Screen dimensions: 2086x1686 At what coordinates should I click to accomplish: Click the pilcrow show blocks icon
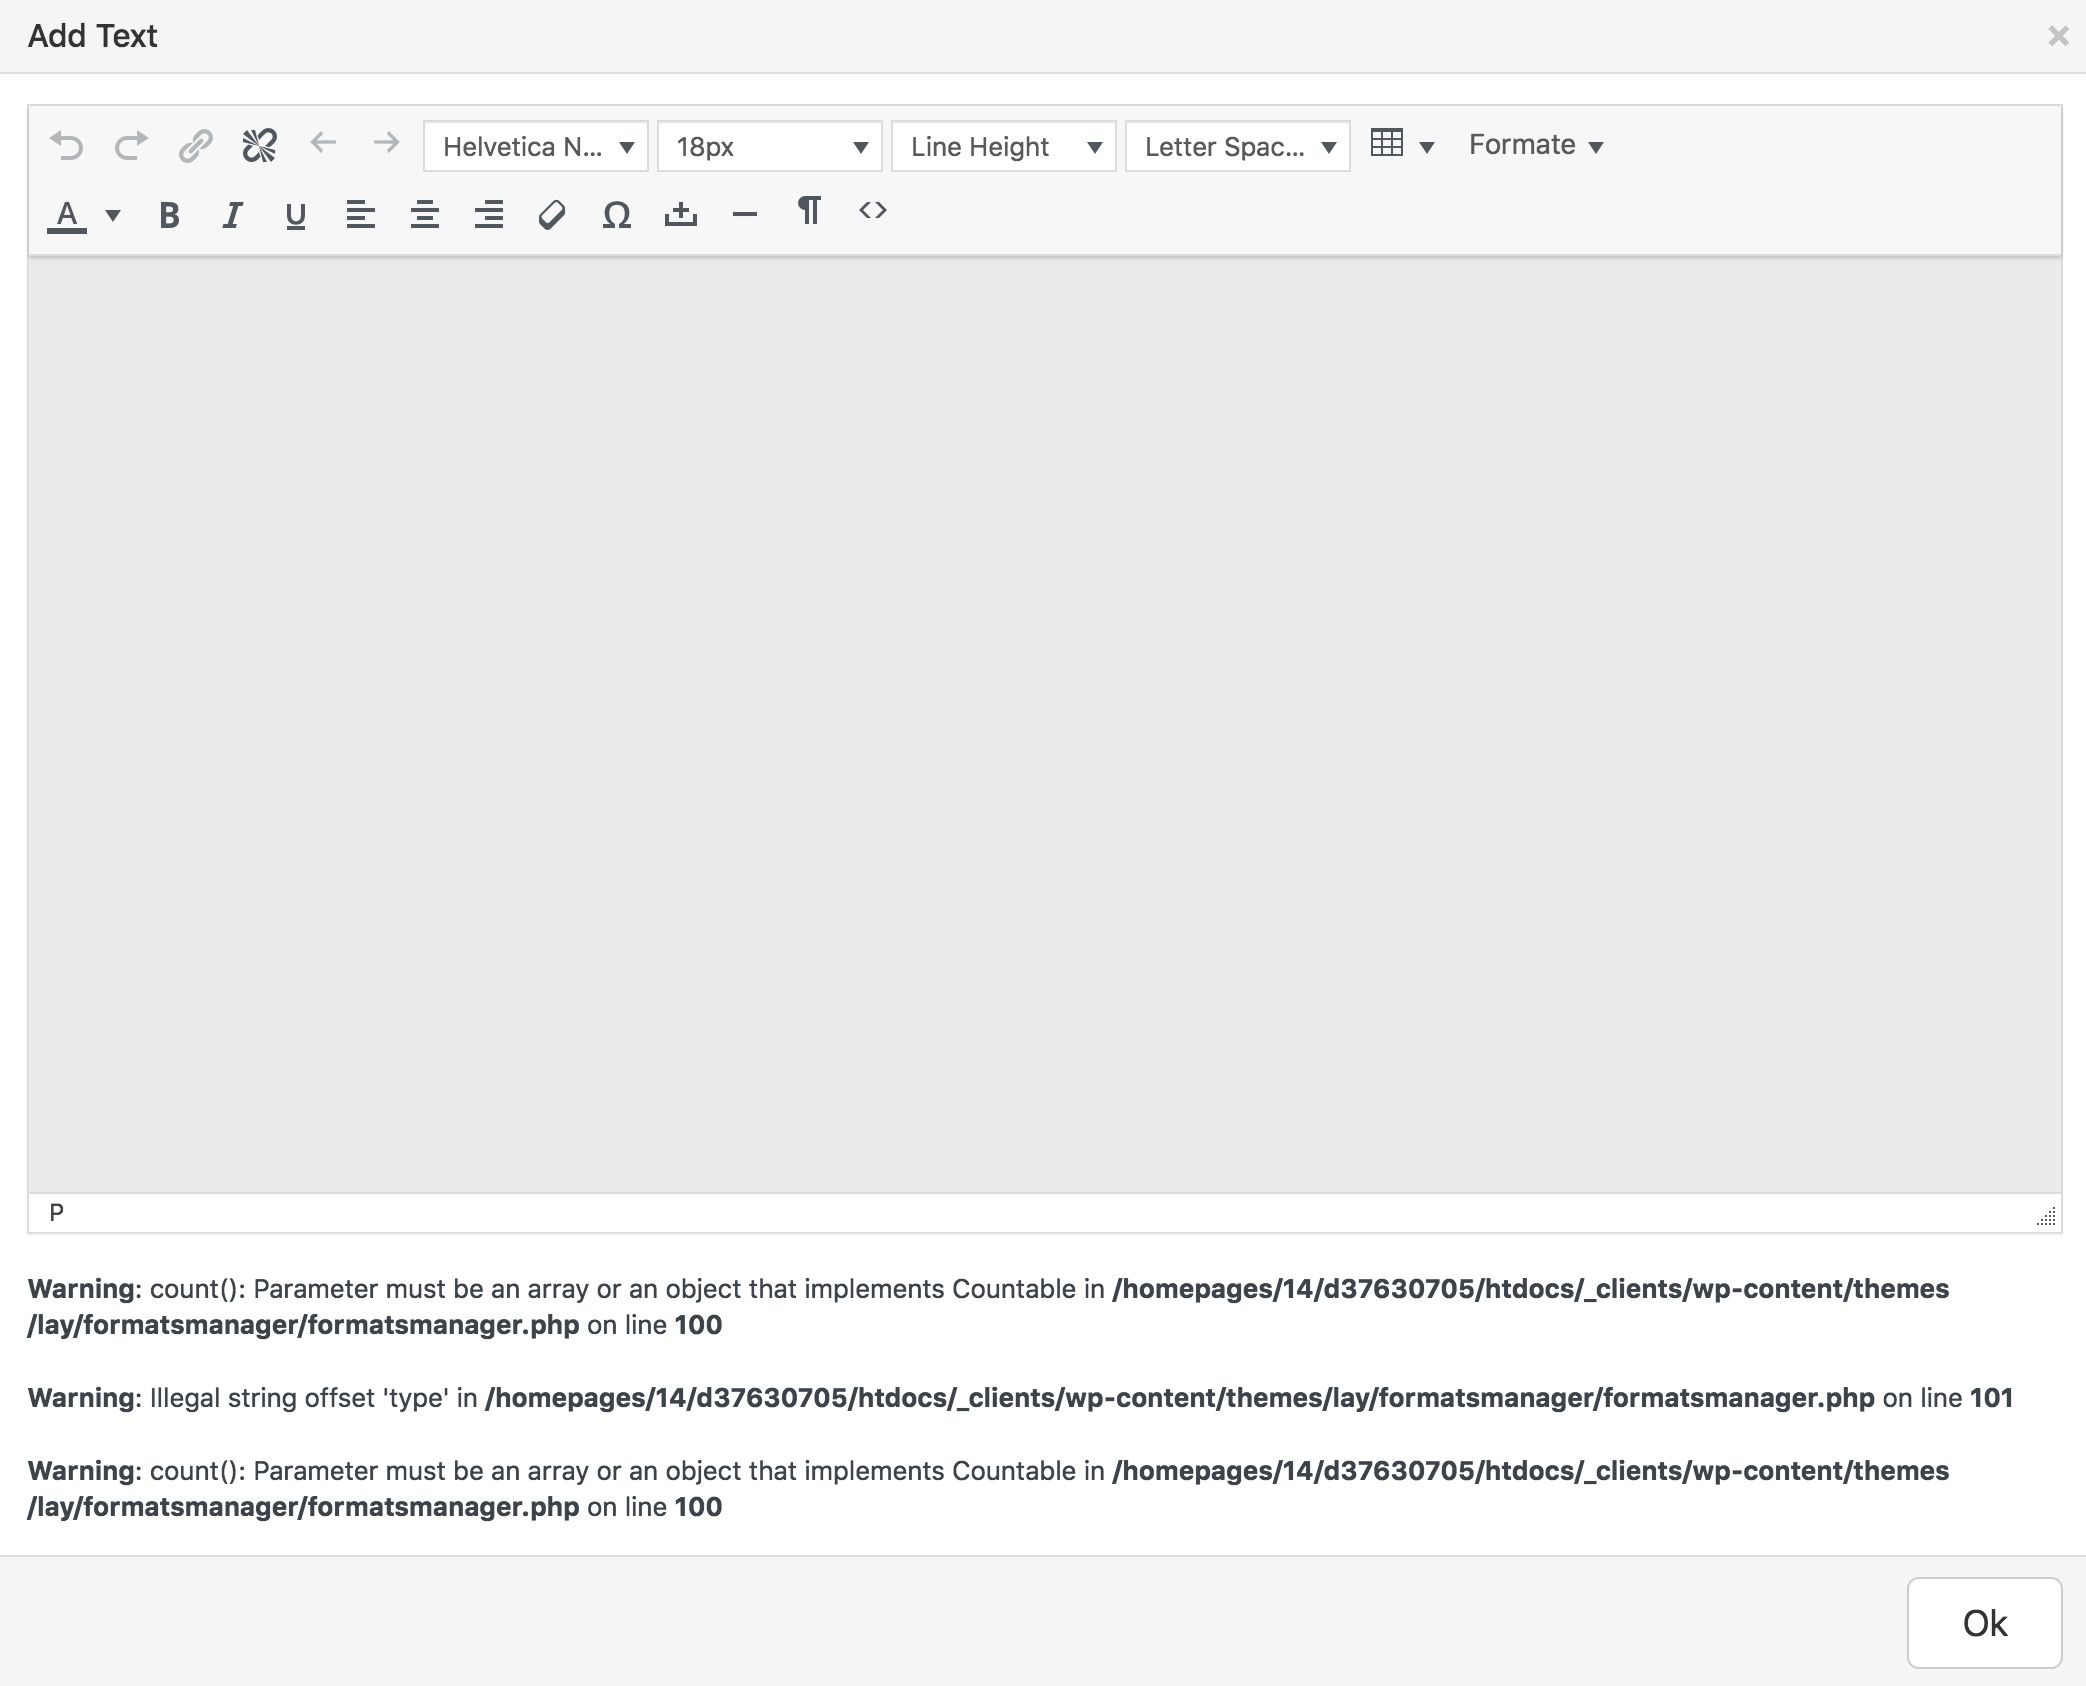[x=809, y=211]
